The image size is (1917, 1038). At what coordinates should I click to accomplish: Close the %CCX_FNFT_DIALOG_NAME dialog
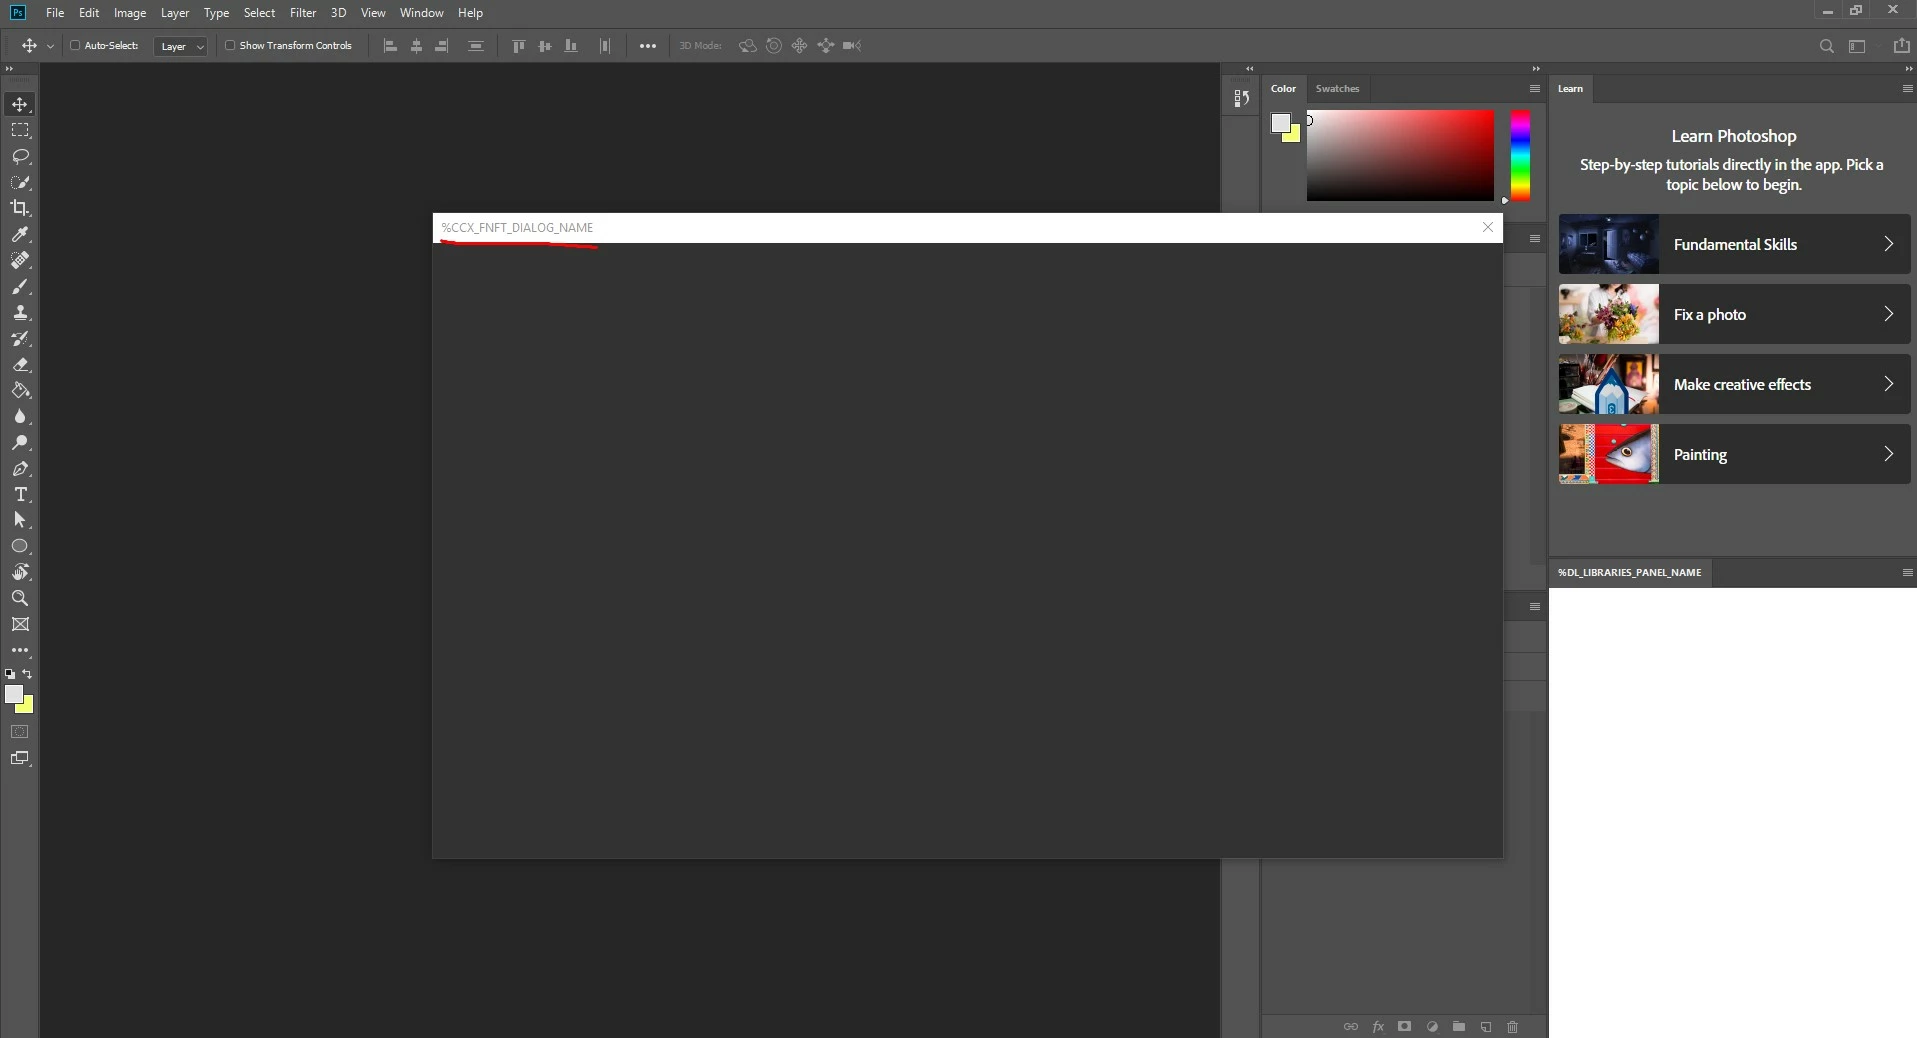(1487, 227)
